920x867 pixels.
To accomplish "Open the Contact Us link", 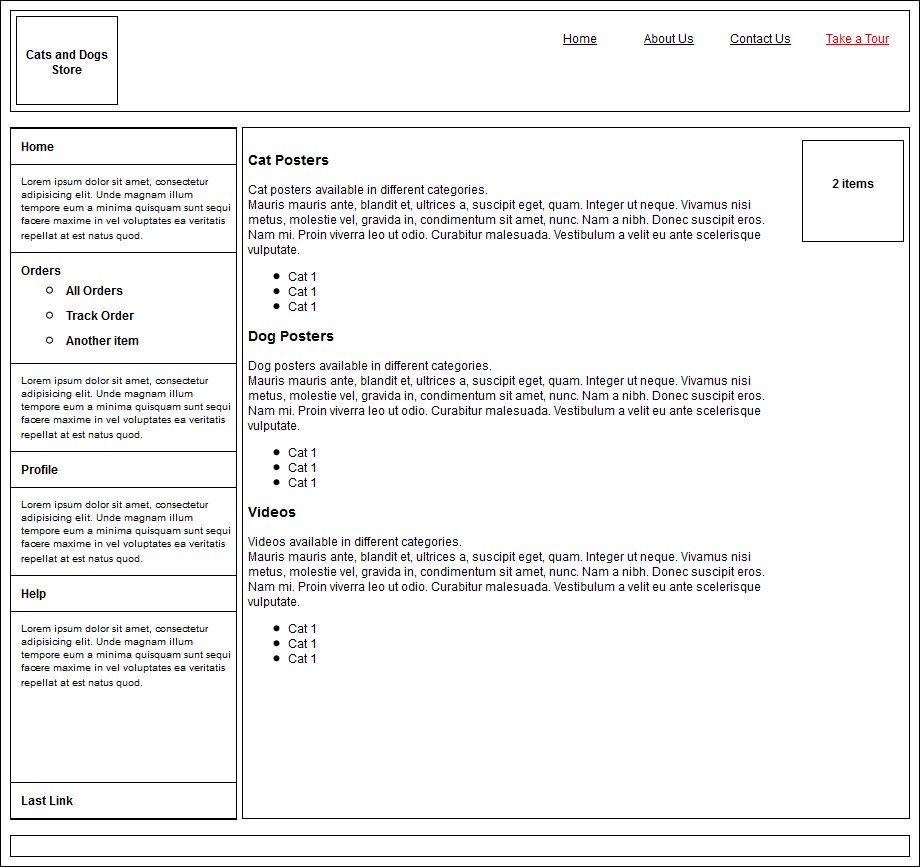I will (760, 39).
